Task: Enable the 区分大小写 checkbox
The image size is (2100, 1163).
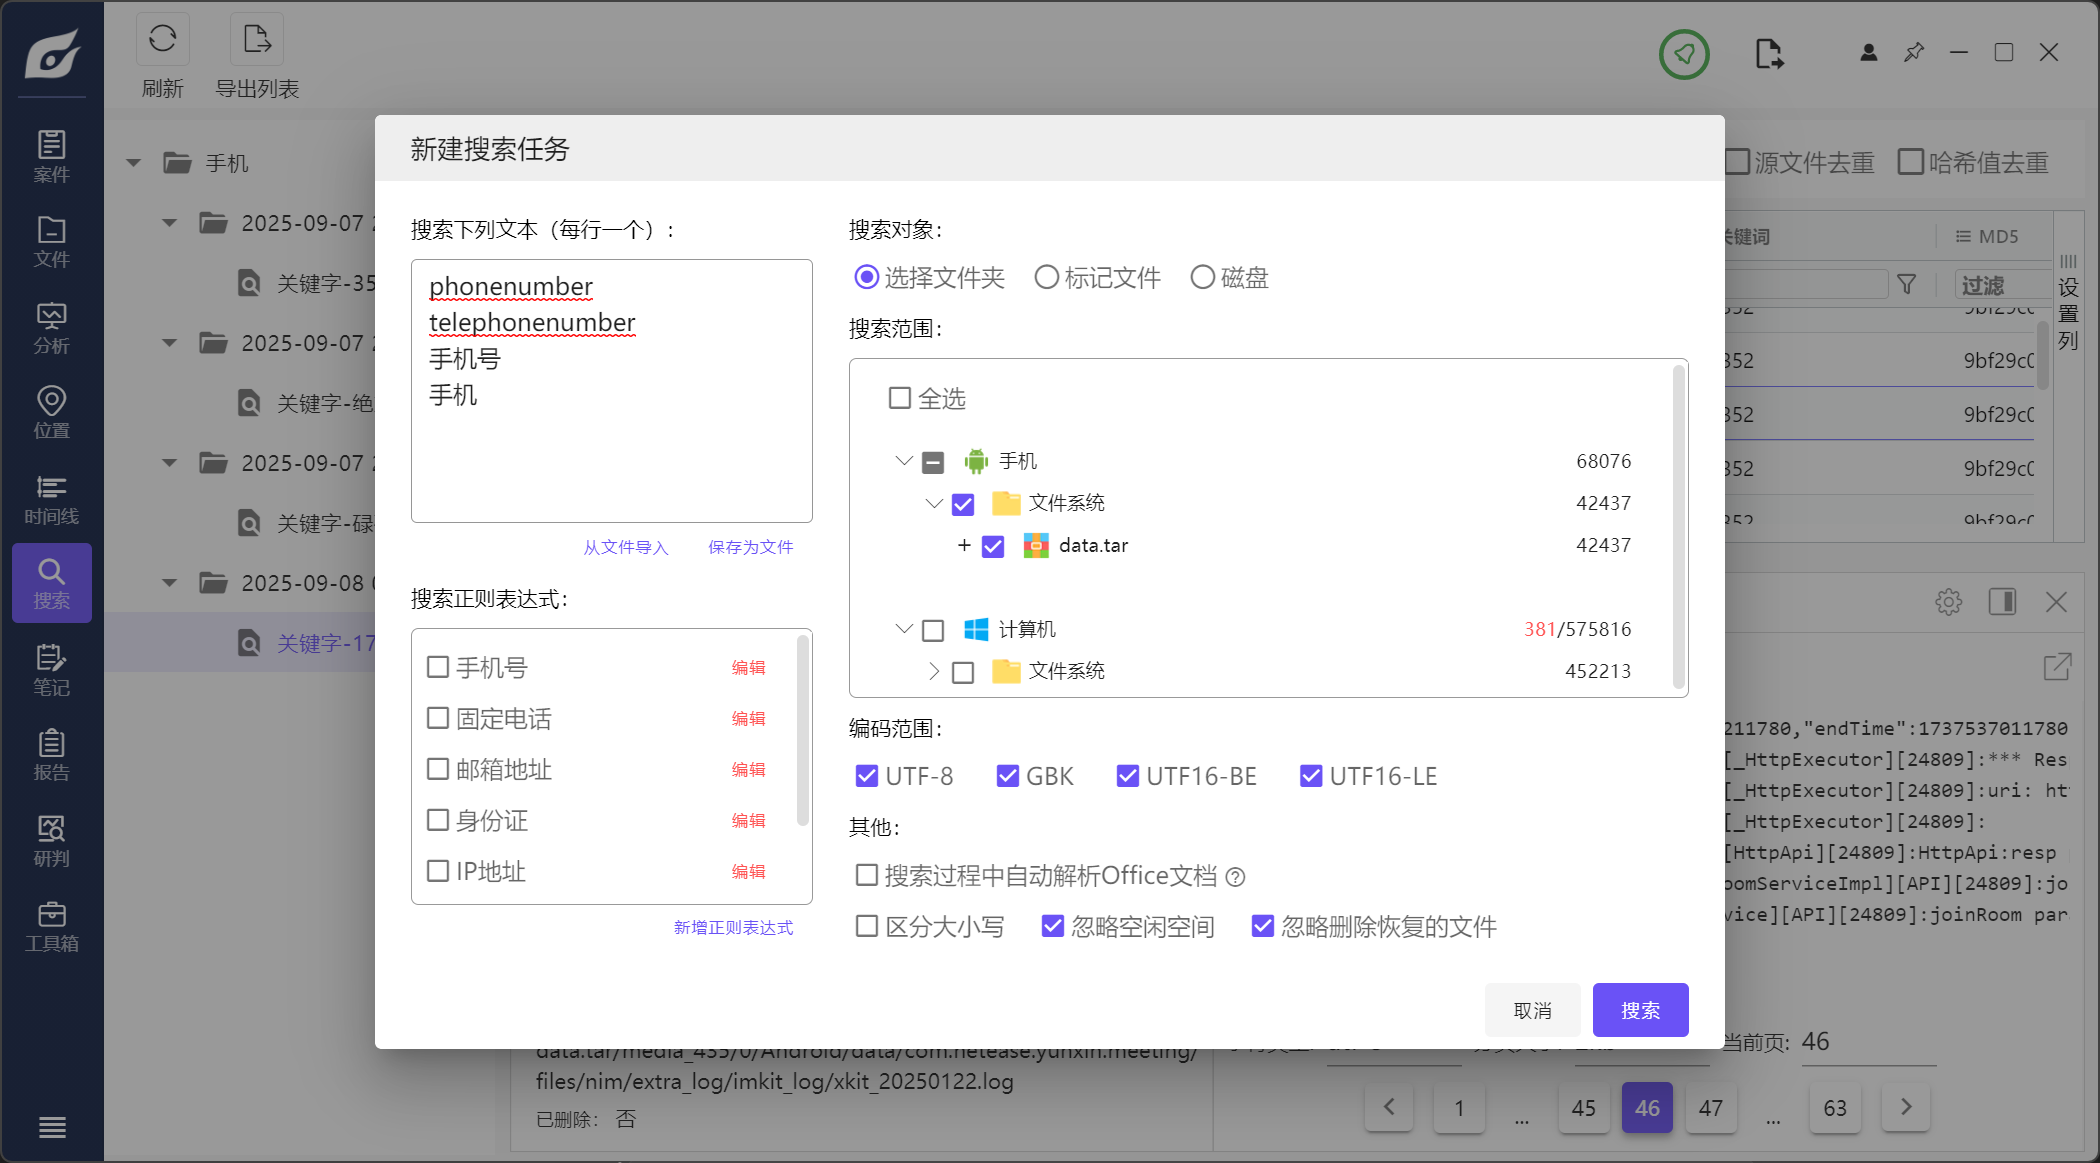Action: [x=867, y=926]
